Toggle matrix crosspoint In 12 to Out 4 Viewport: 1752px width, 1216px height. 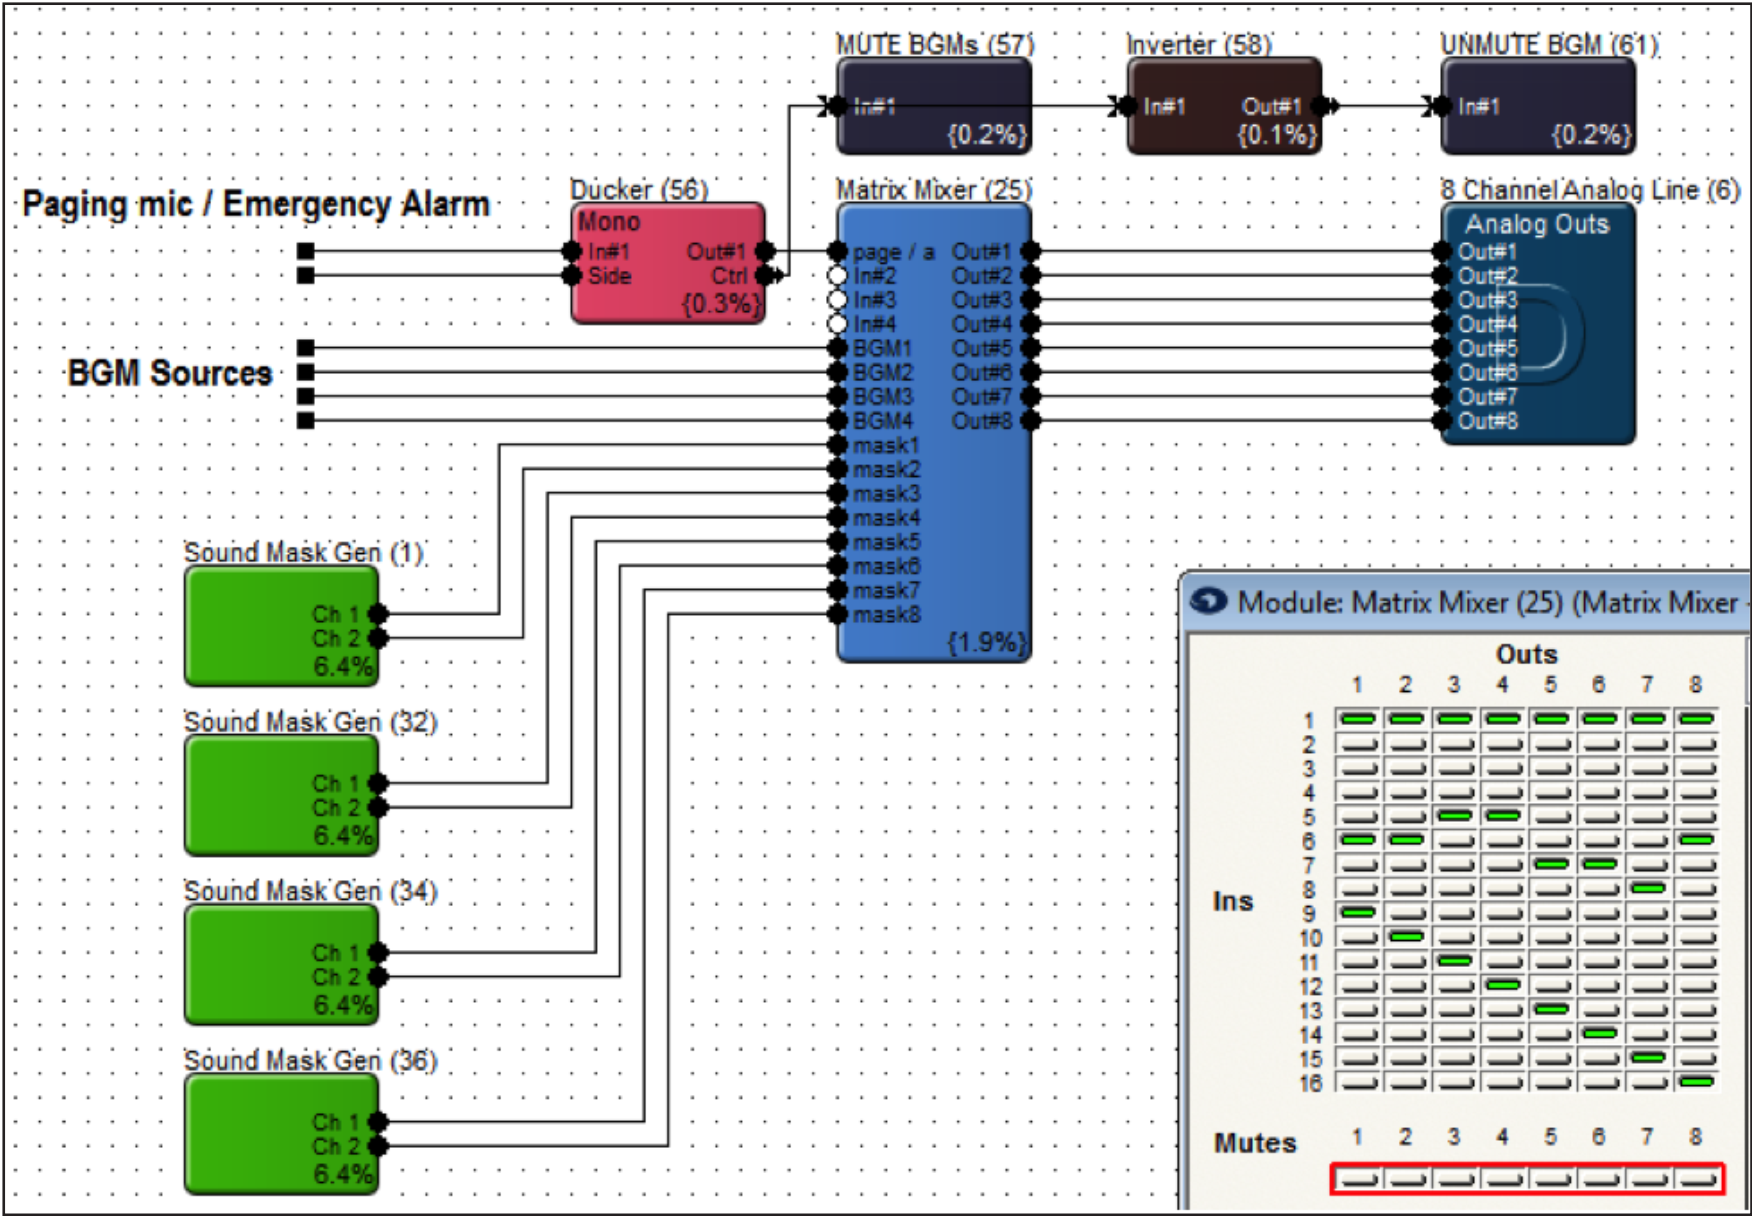click(1503, 985)
